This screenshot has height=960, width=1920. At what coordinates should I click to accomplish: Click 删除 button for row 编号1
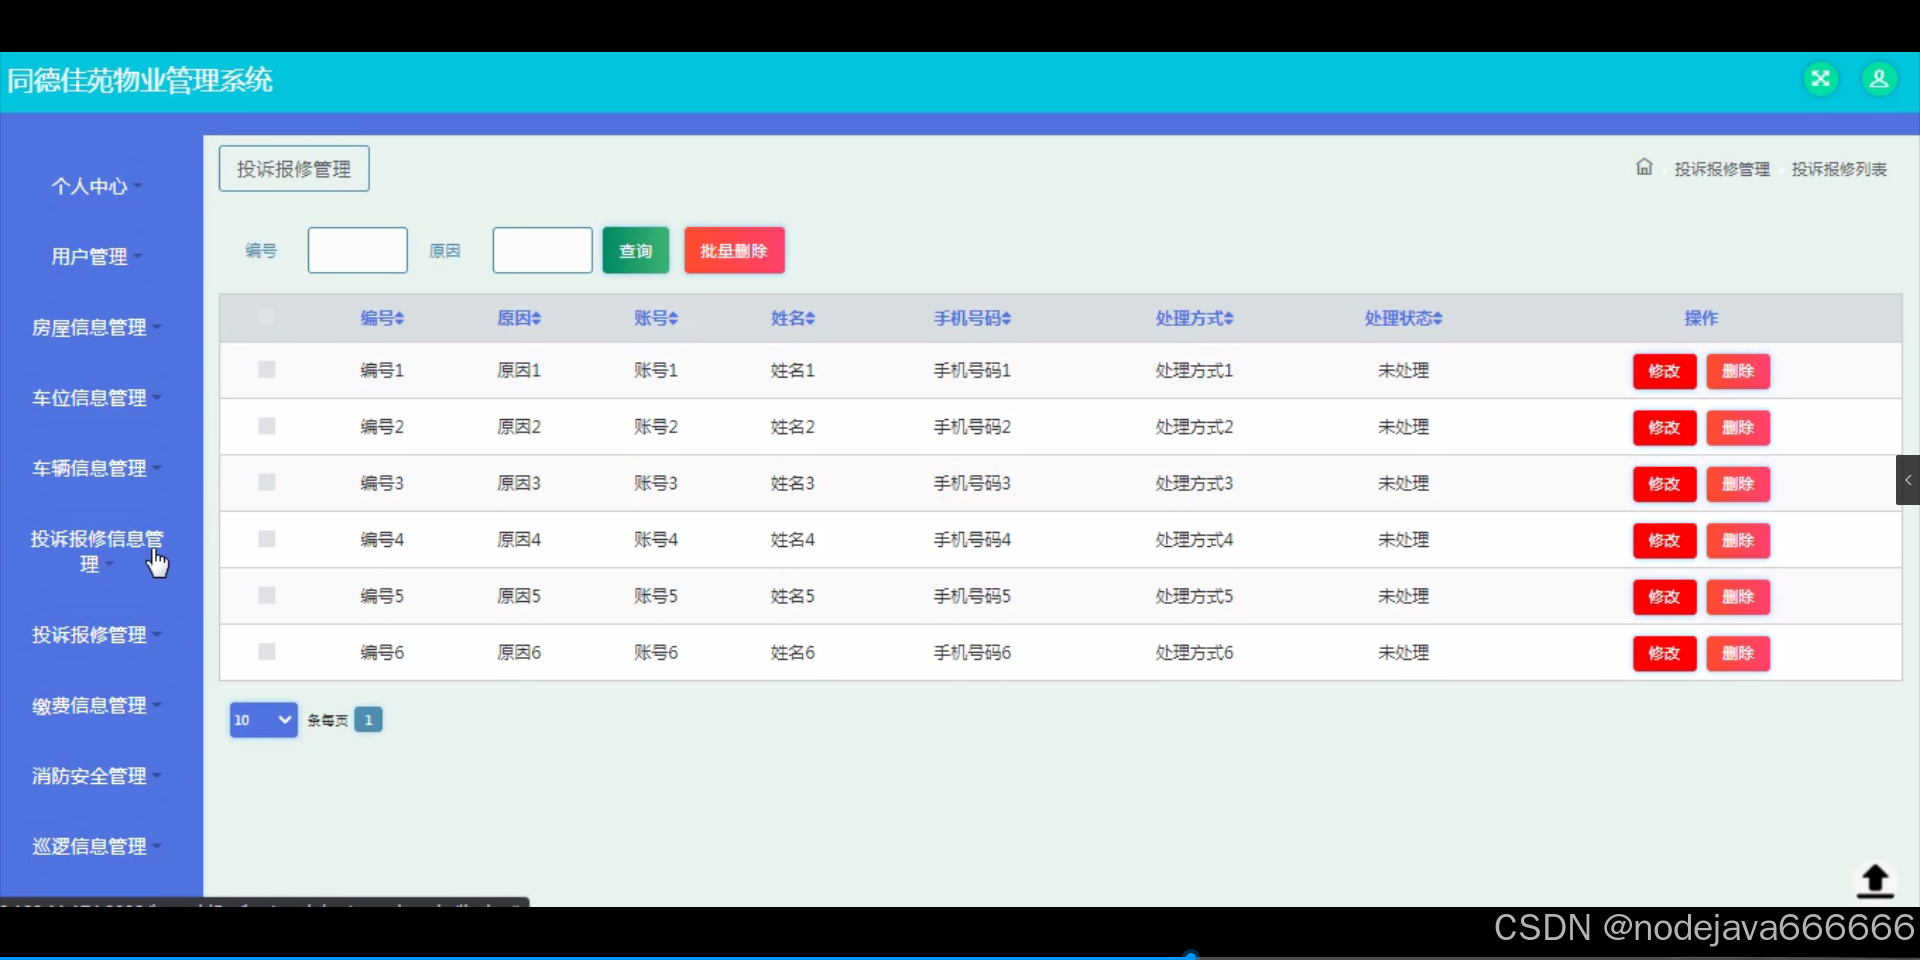(1738, 371)
